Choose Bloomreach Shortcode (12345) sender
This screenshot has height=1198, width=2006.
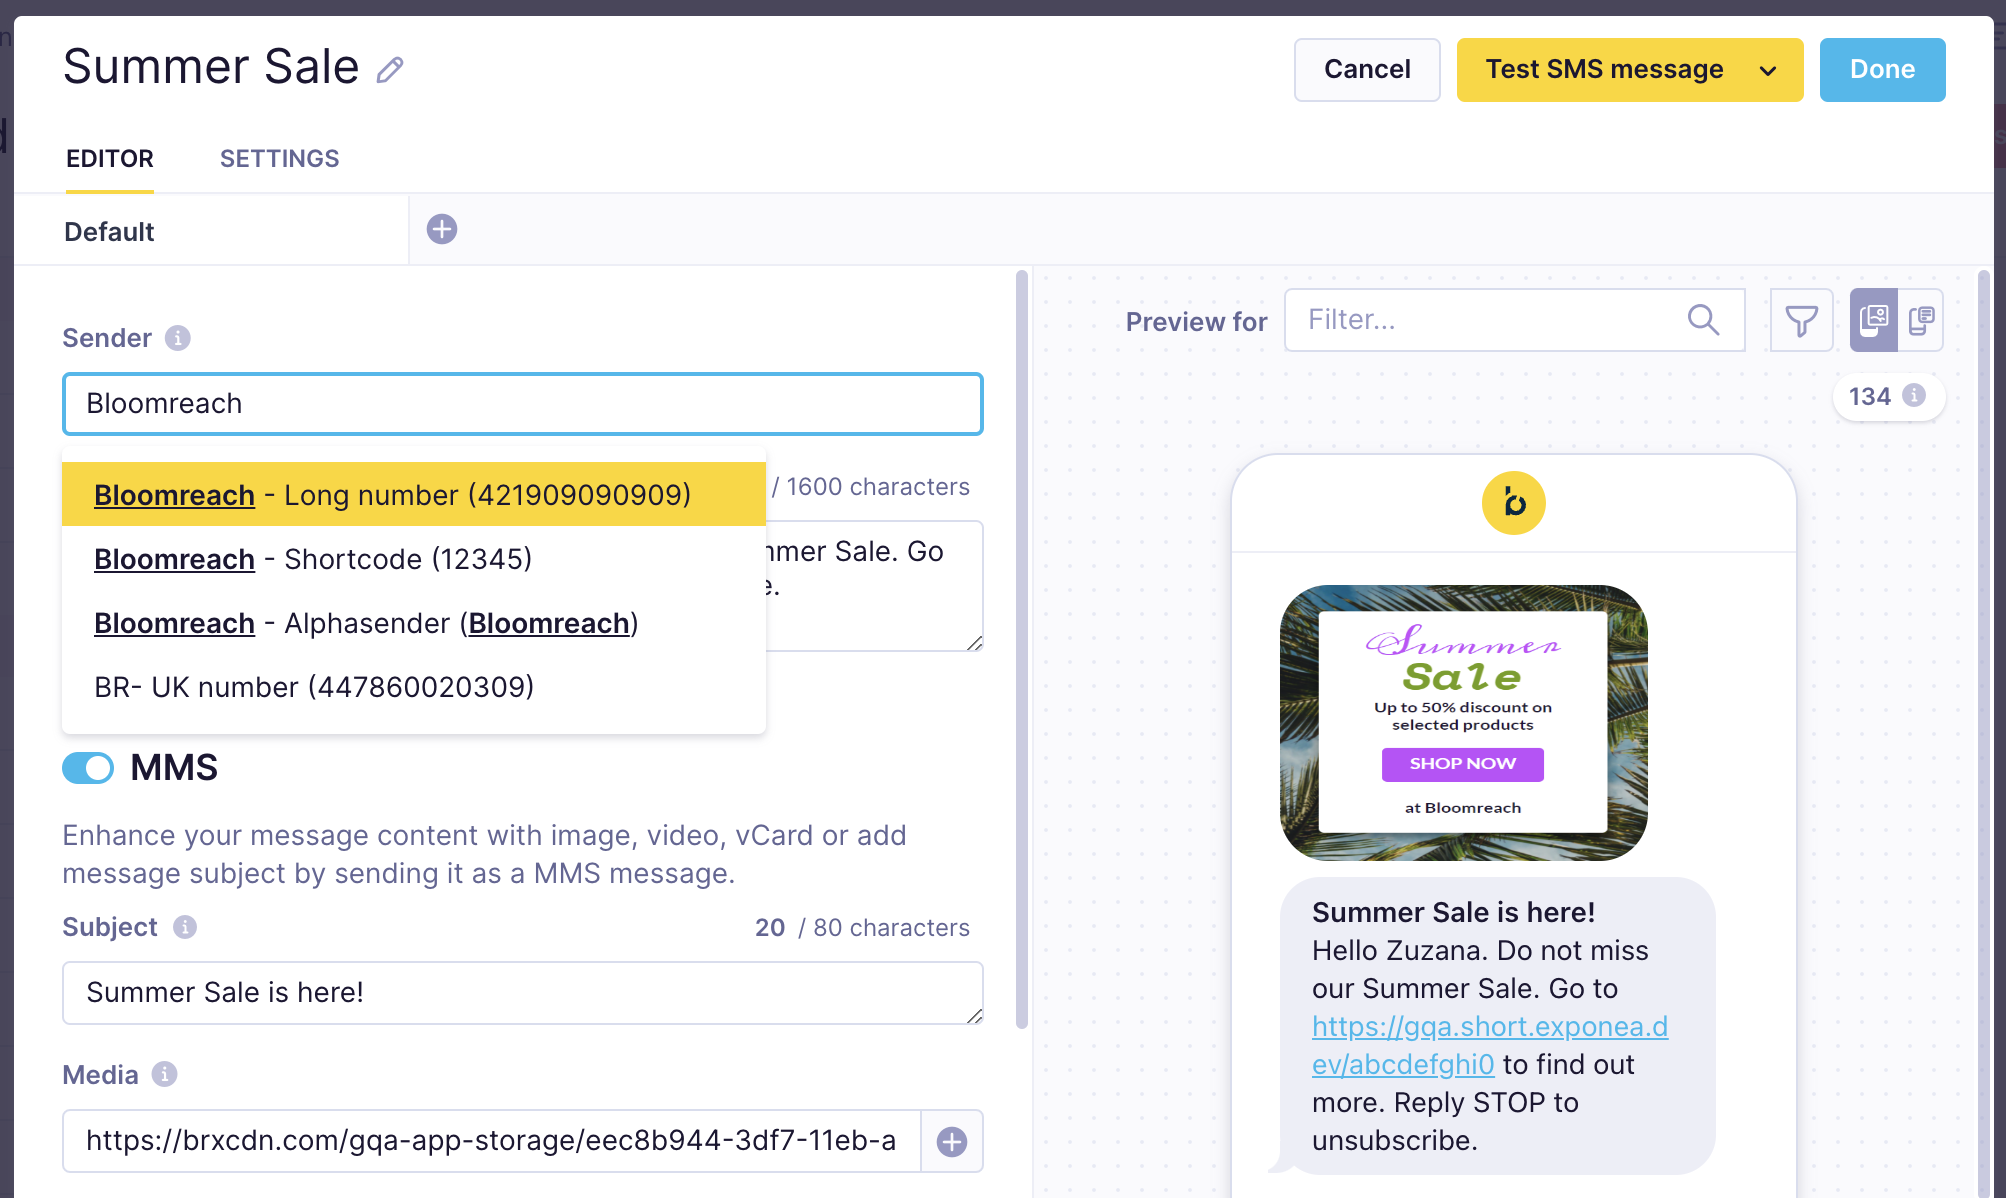[313, 559]
